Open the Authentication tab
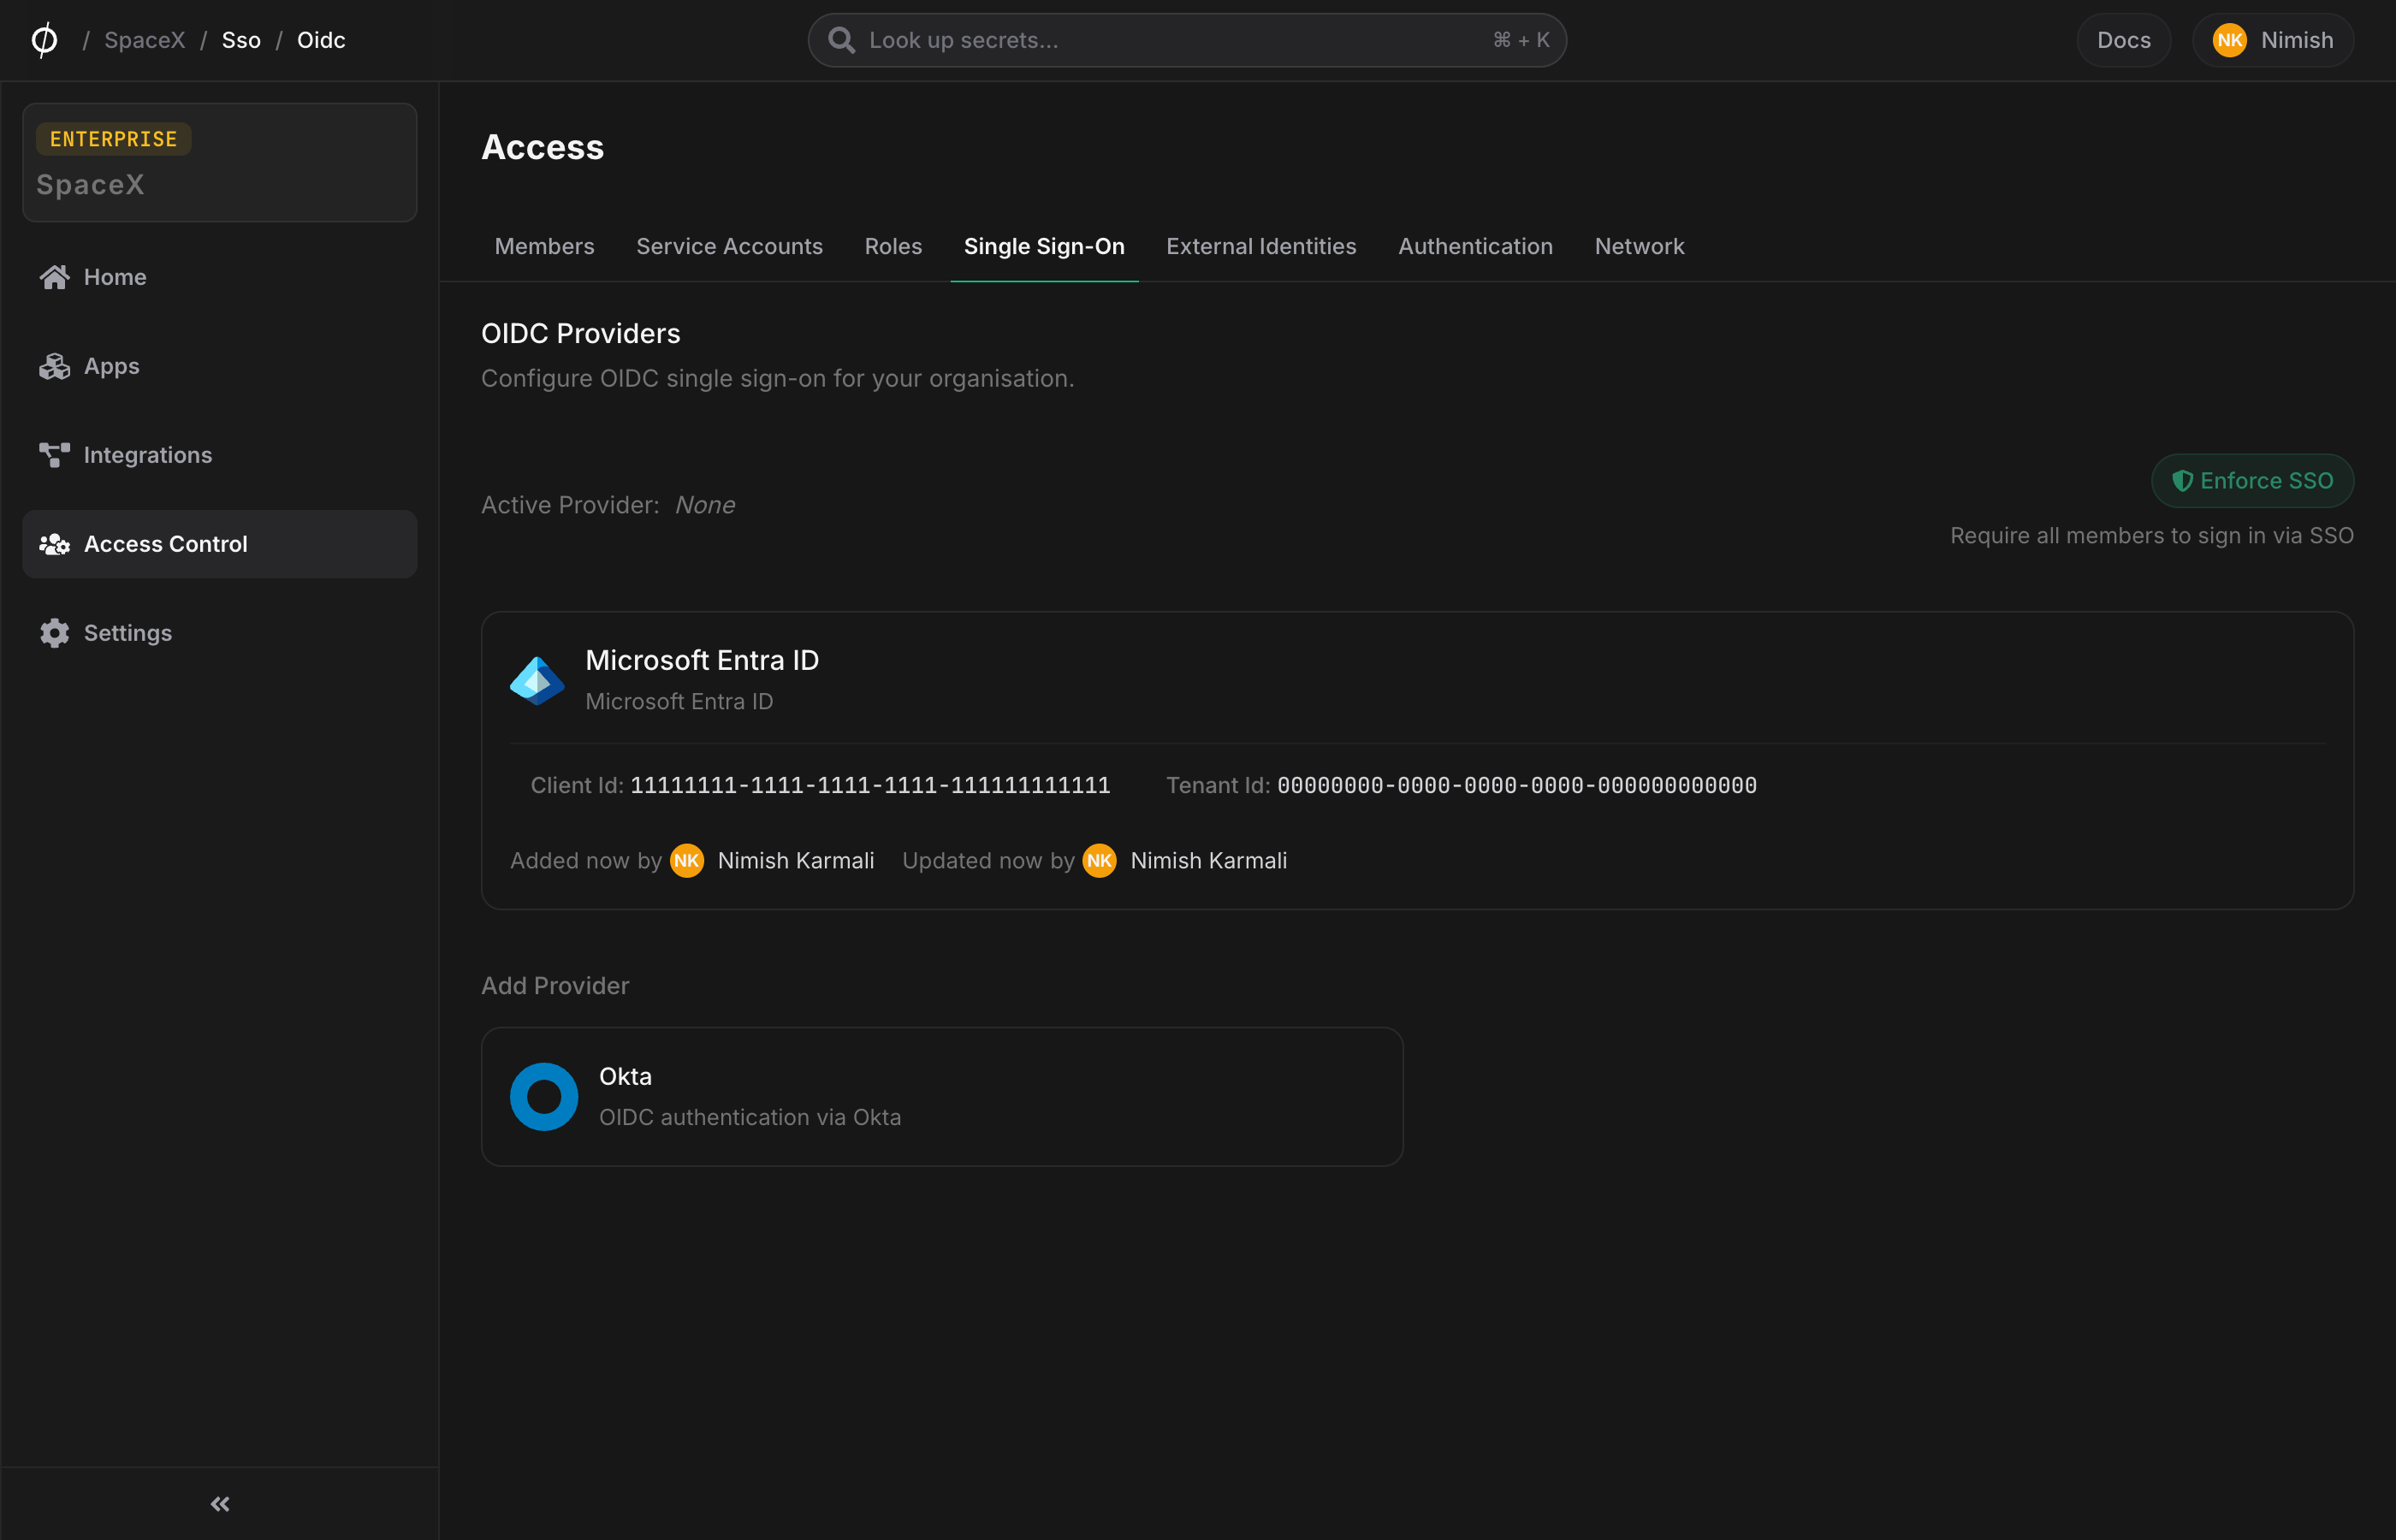 click(1475, 246)
